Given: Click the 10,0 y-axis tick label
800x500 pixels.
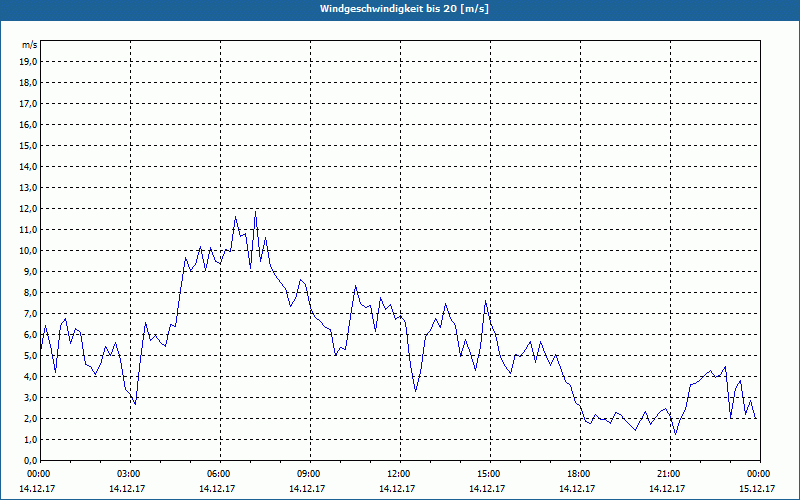Looking at the screenshot, I should click(x=28, y=251).
